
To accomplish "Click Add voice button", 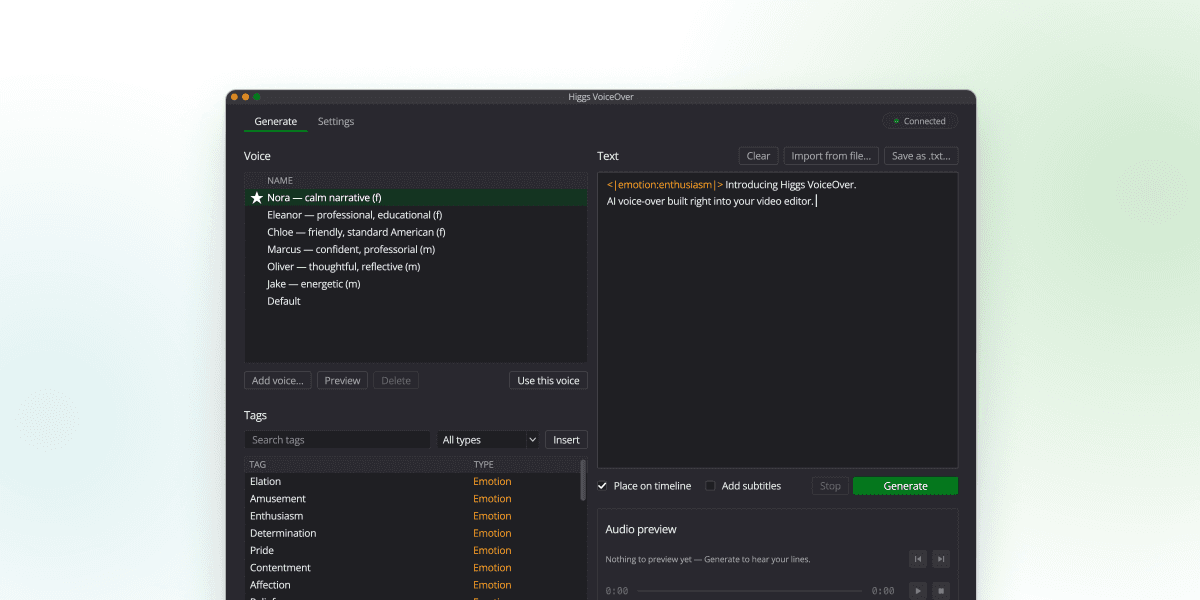I will click(x=277, y=381).
